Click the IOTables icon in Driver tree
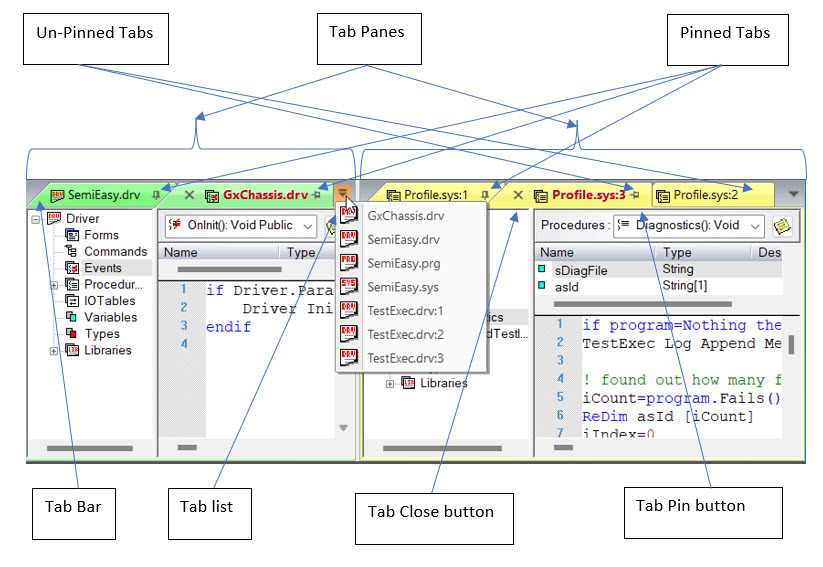823x567 pixels. tap(71, 301)
